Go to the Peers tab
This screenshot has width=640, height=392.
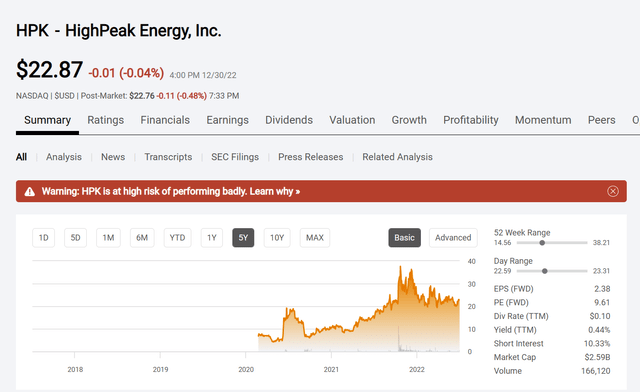coord(601,120)
